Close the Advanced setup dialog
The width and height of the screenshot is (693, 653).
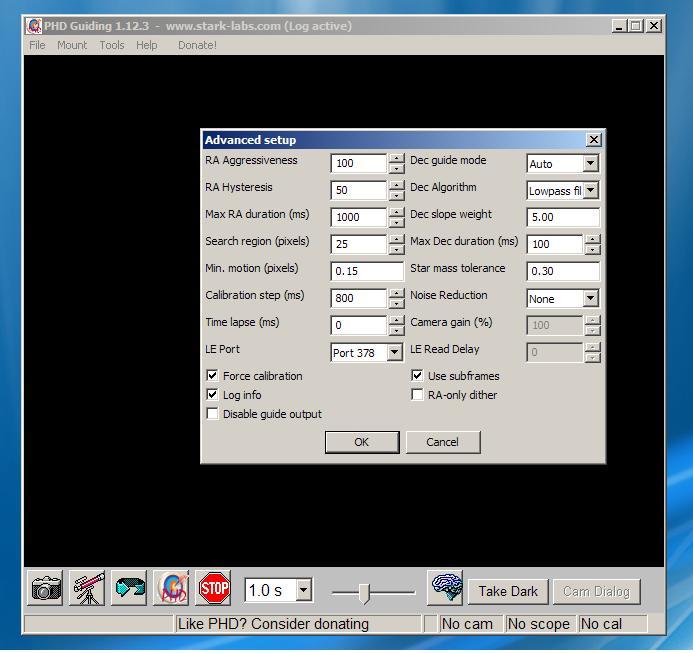click(594, 140)
